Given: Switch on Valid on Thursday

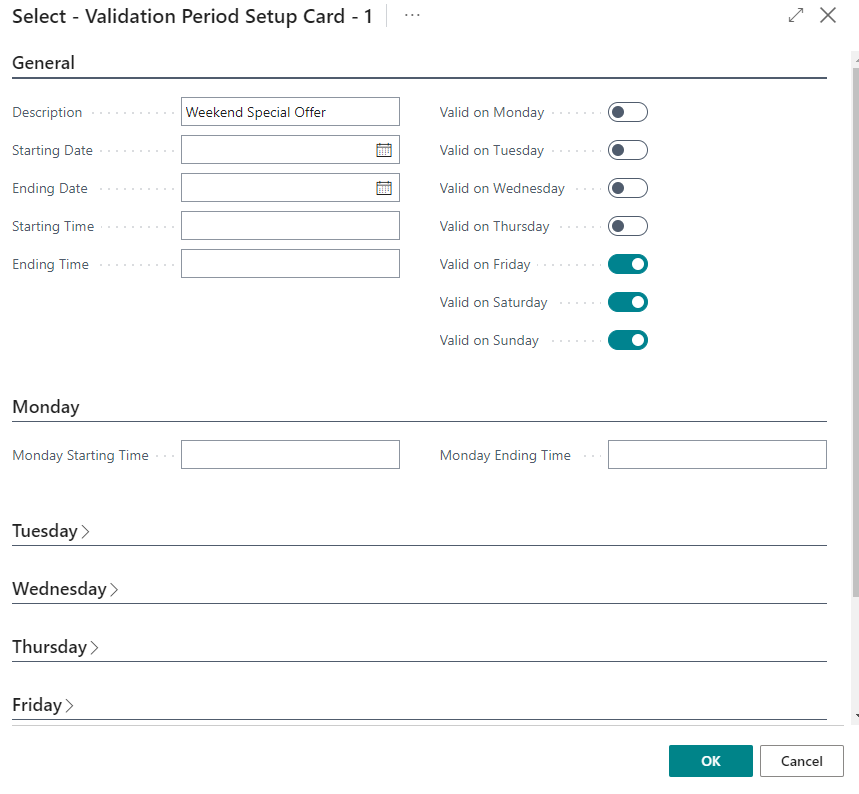Looking at the screenshot, I should [628, 226].
